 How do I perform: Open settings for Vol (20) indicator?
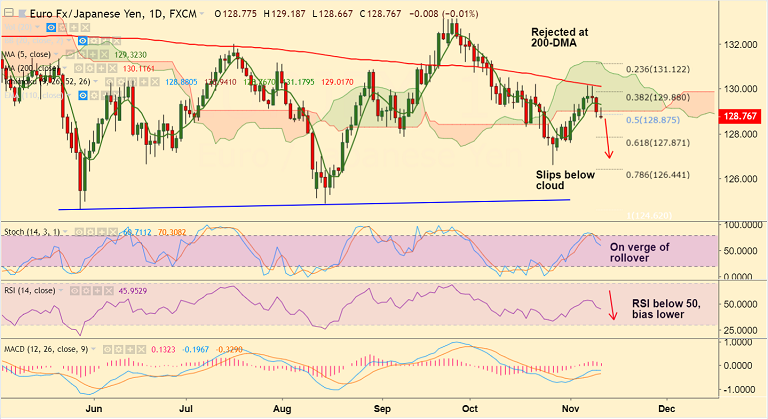[63, 27]
